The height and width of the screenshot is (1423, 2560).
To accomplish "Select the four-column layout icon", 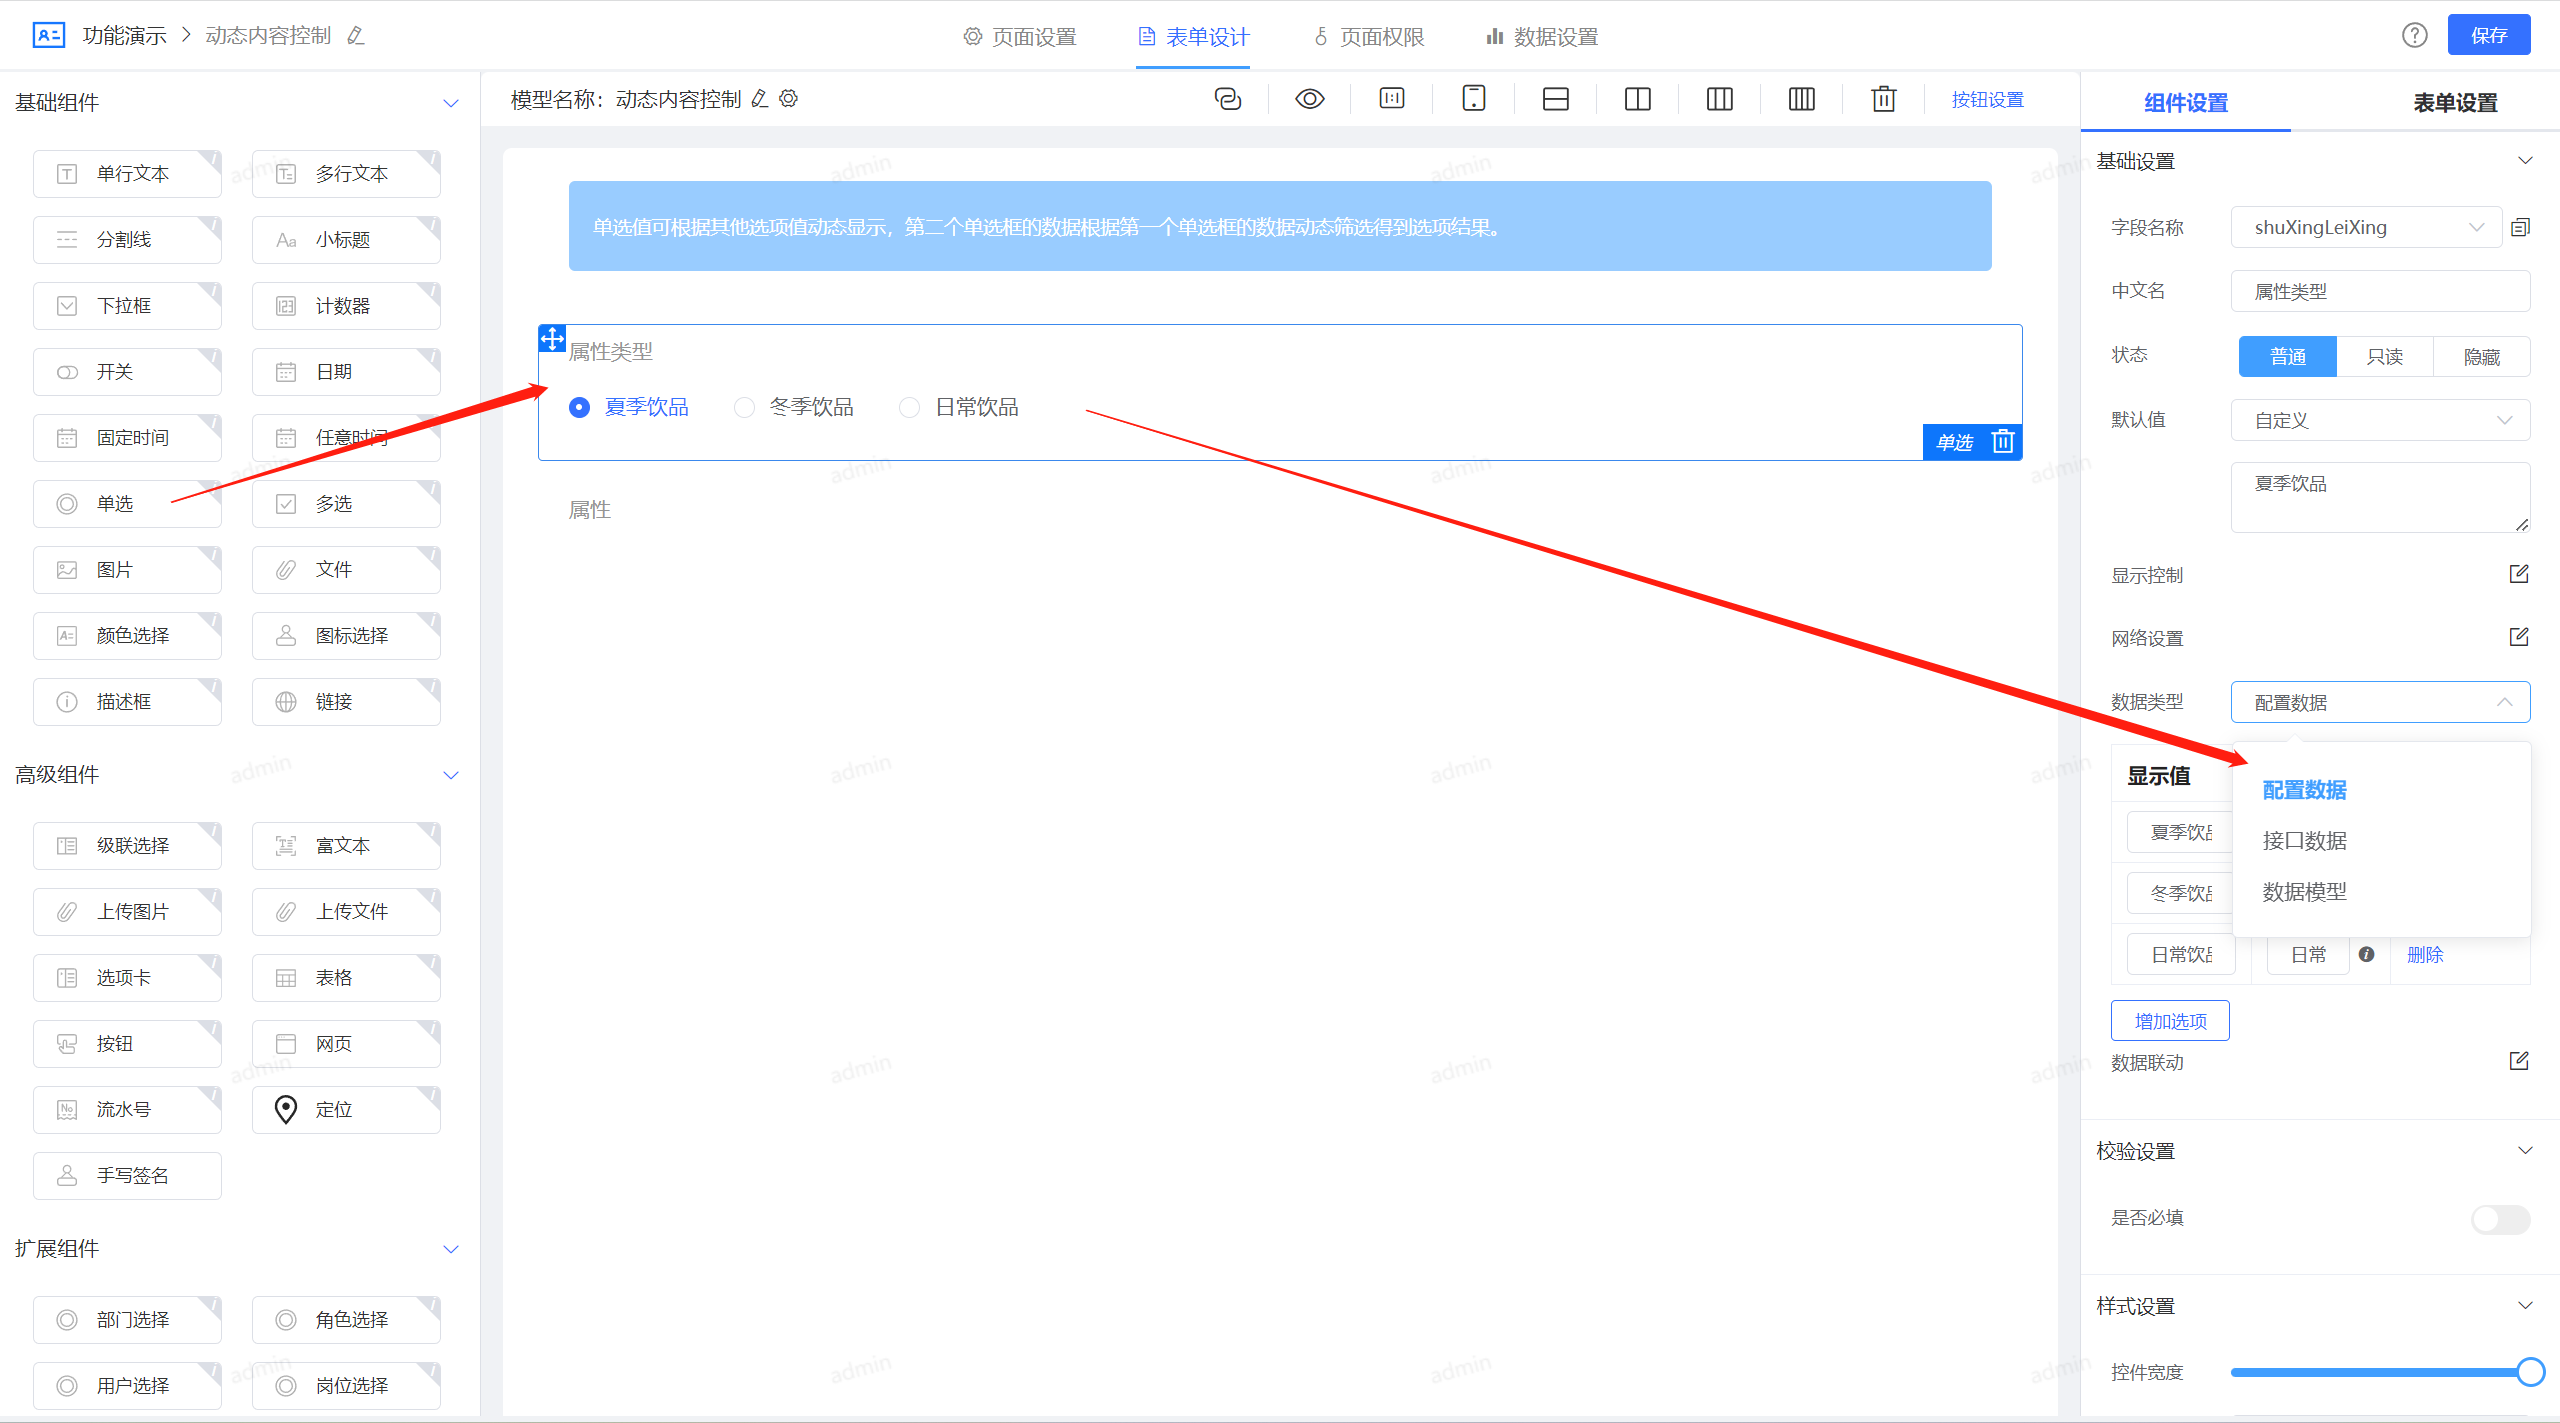I will (x=1801, y=99).
